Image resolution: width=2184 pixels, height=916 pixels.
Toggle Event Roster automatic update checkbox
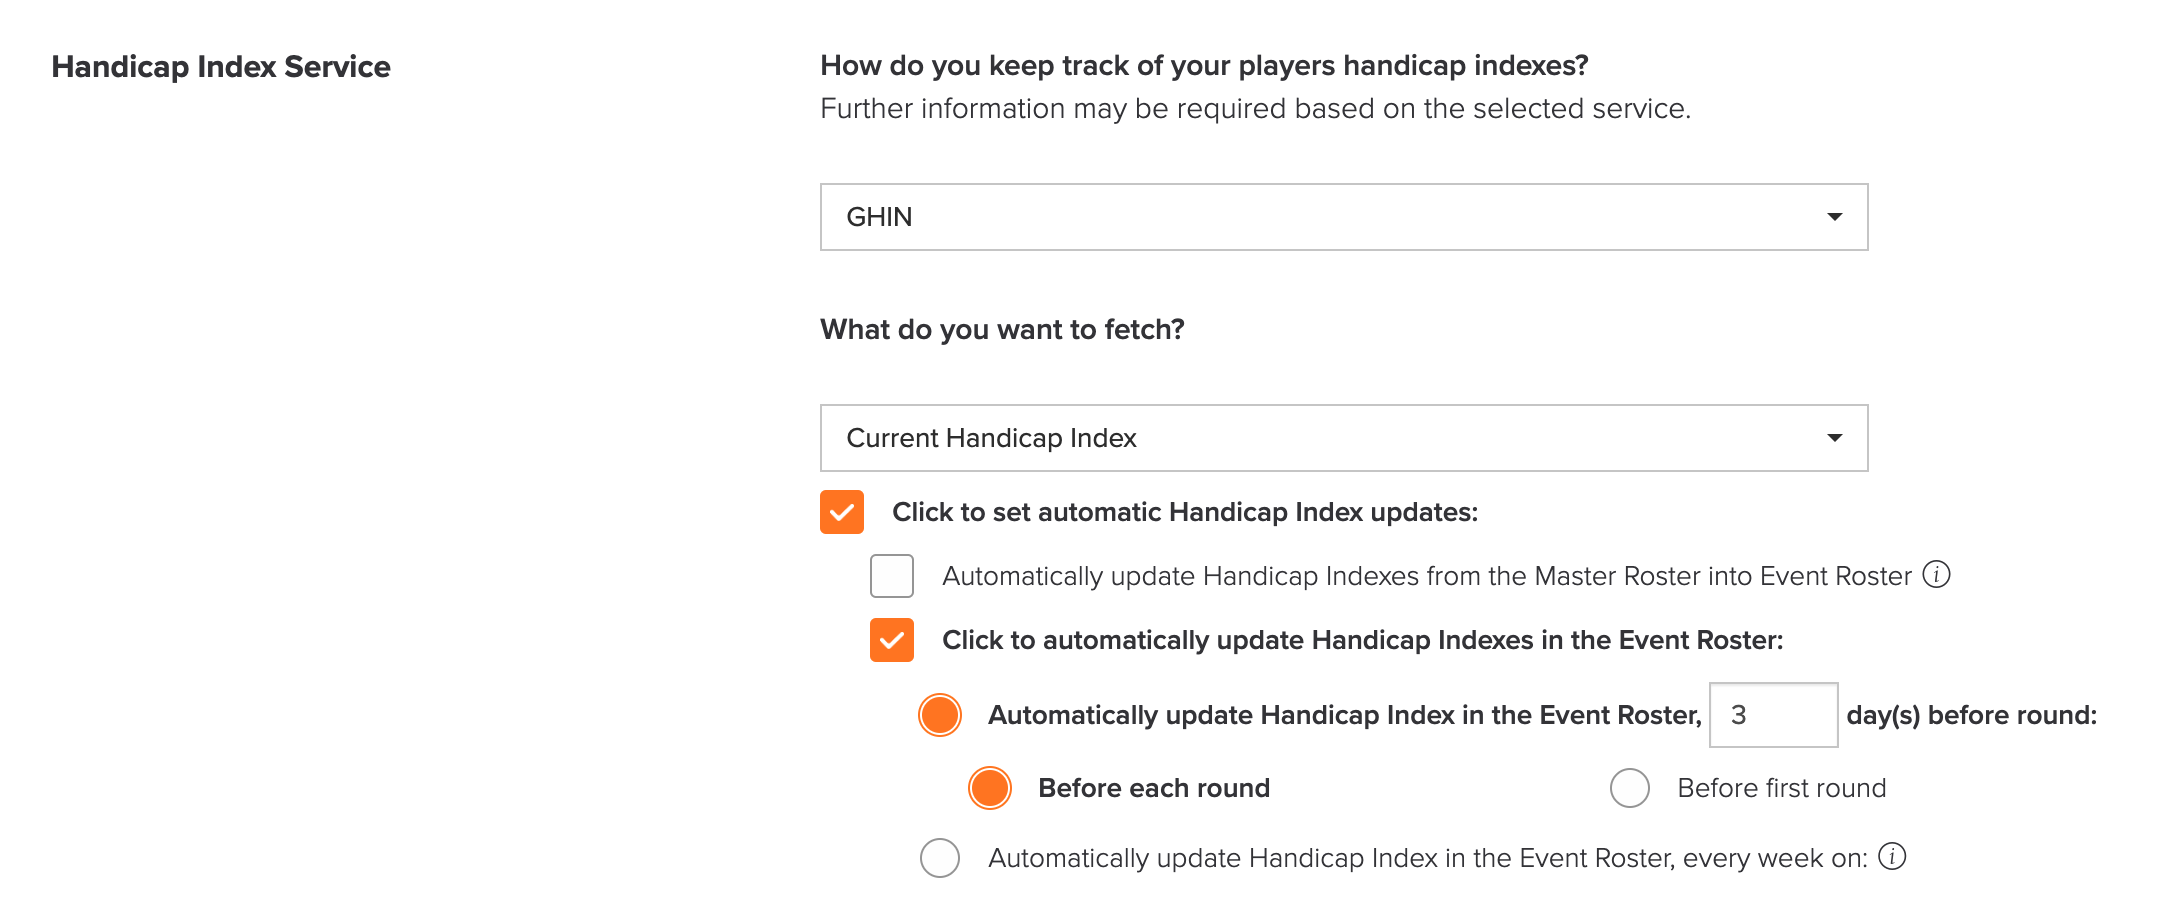click(892, 640)
